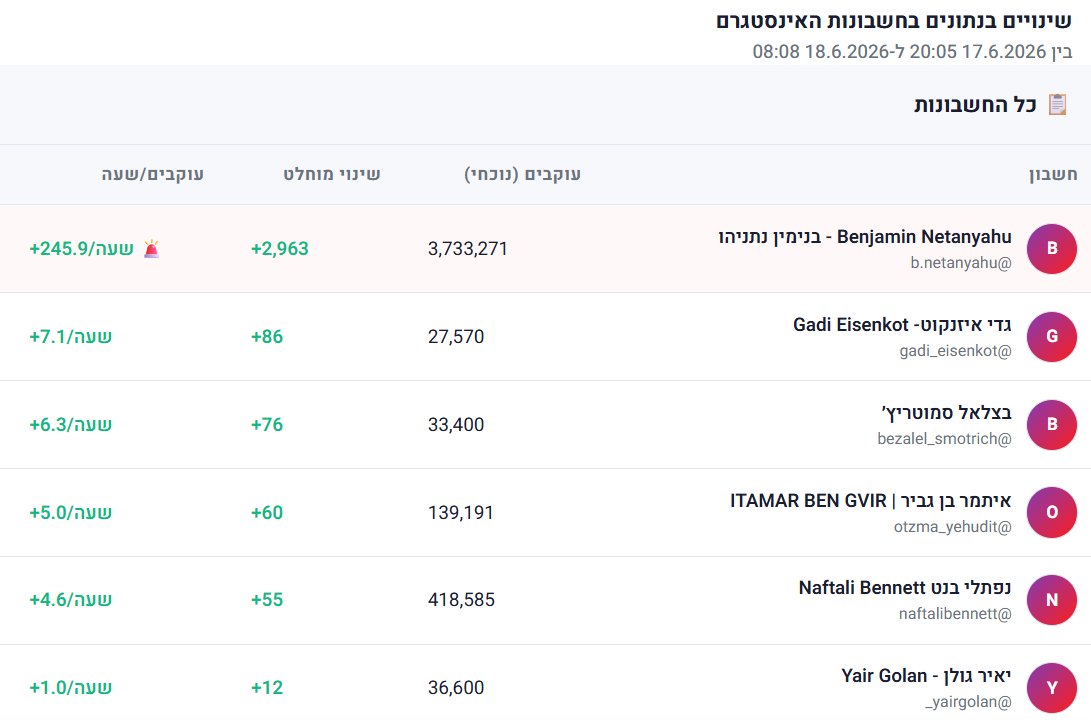
Task: Click follower count 27,570
Action: (456, 337)
